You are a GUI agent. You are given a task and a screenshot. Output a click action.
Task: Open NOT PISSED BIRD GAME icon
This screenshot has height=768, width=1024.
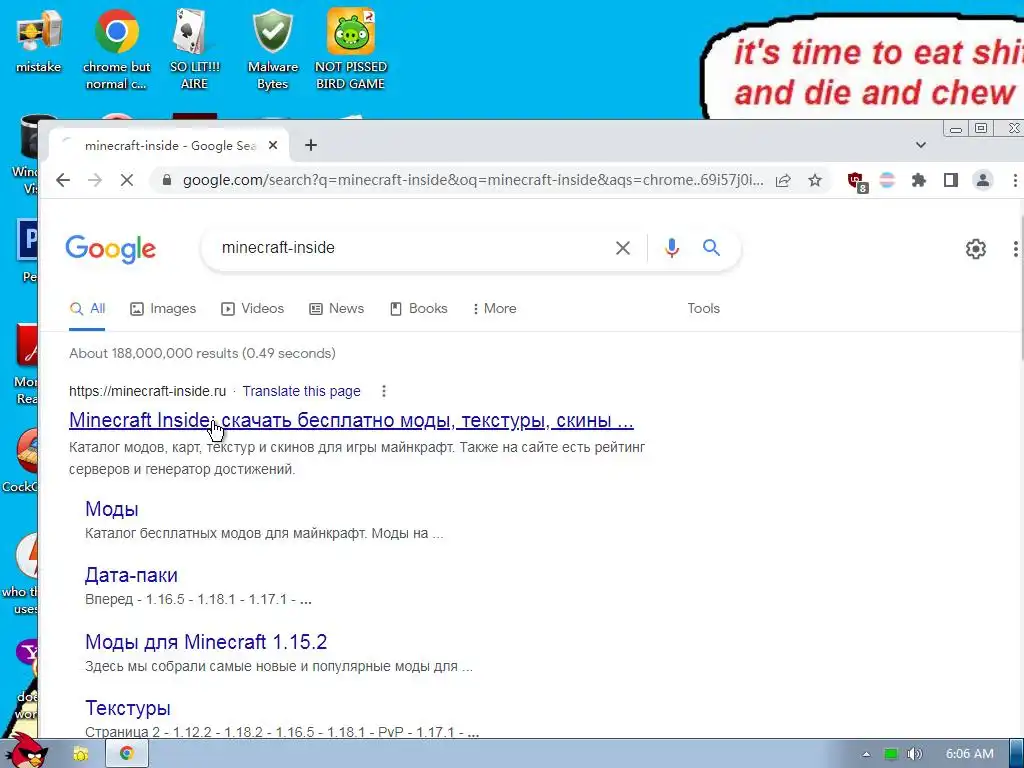tap(351, 50)
